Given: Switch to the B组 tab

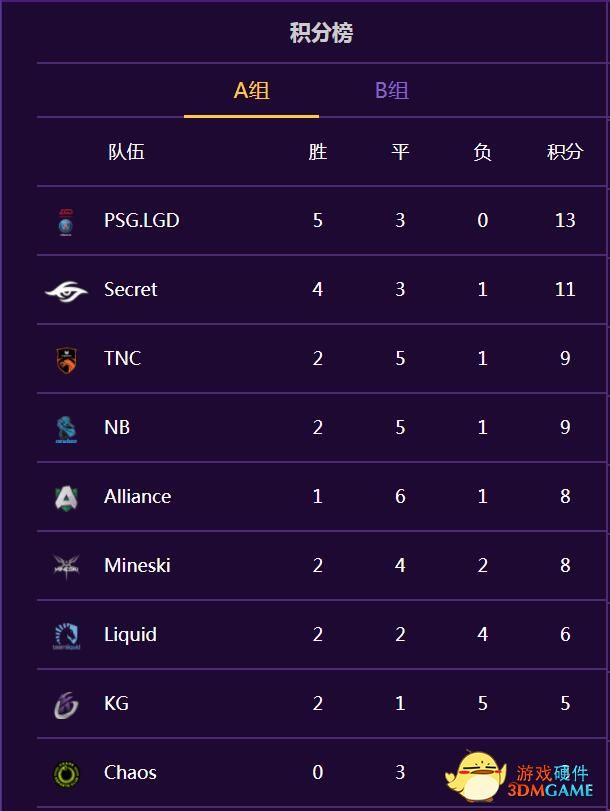Looking at the screenshot, I should pos(392,91).
